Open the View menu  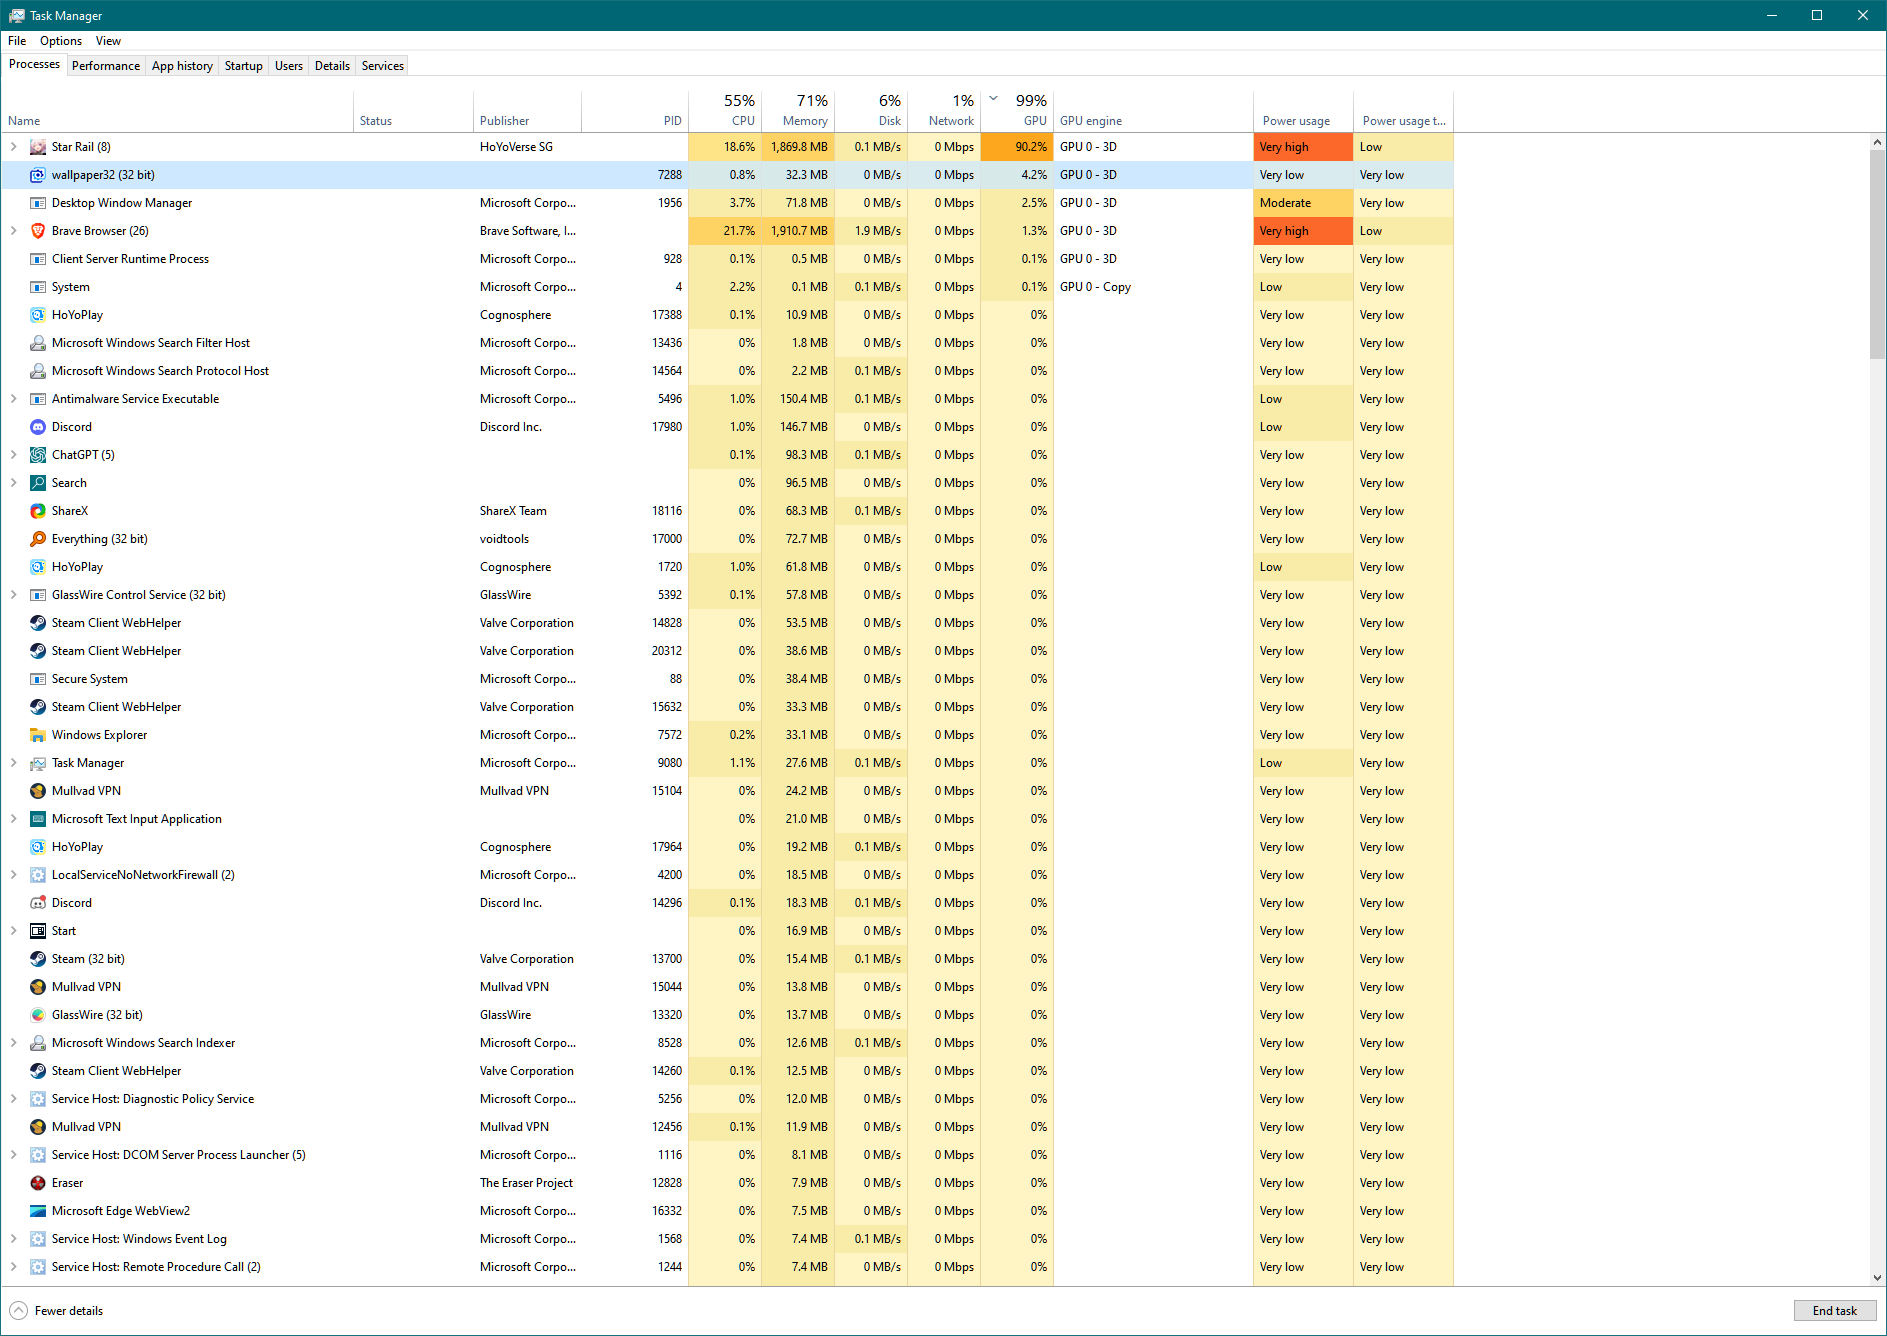(x=108, y=41)
